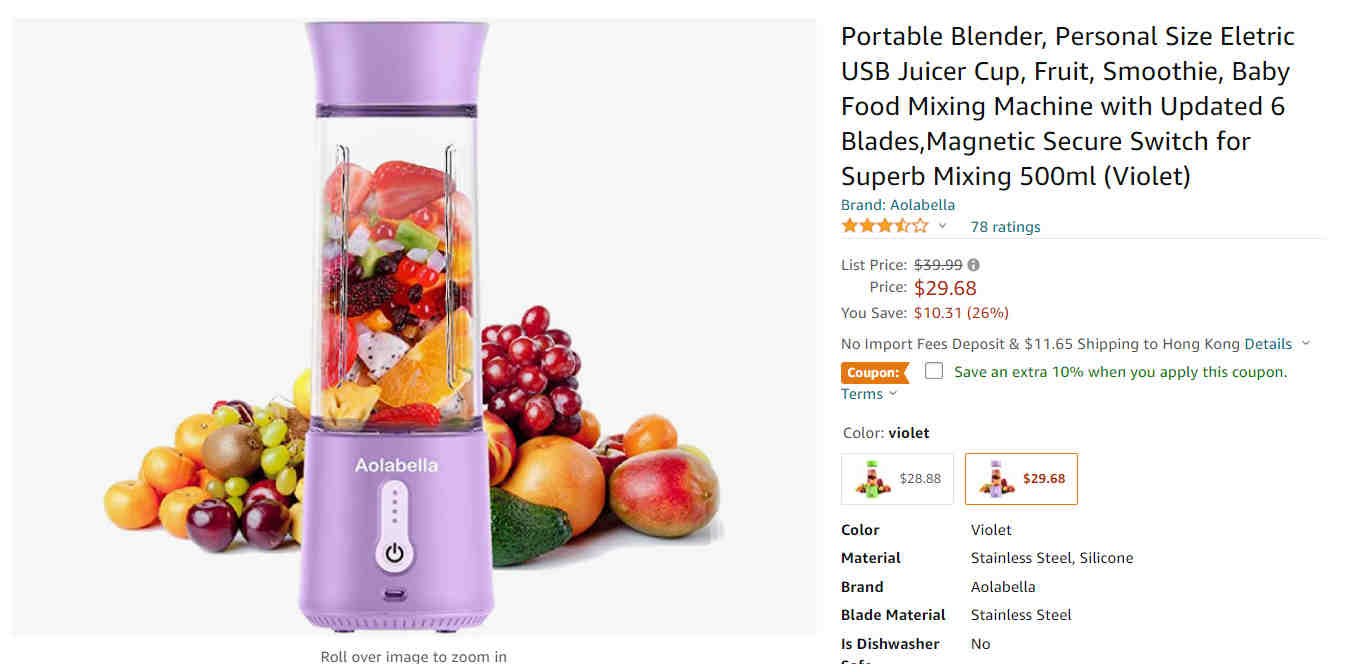
Task: Select the violet $29.68 color option
Action: click(1021, 479)
